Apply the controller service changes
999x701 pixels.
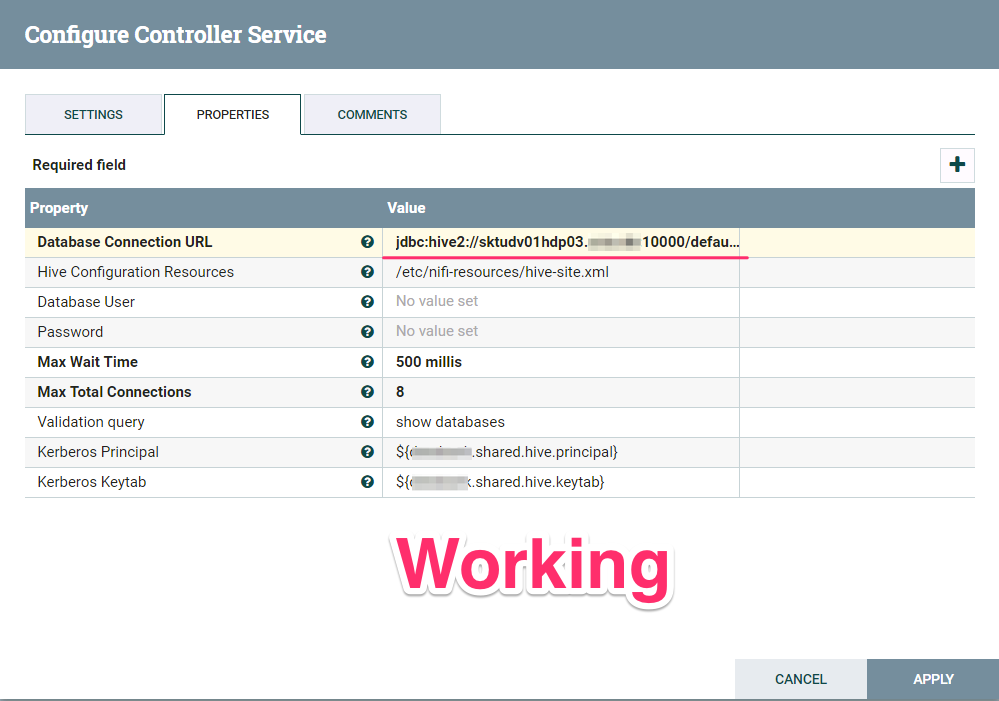tap(933, 679)
